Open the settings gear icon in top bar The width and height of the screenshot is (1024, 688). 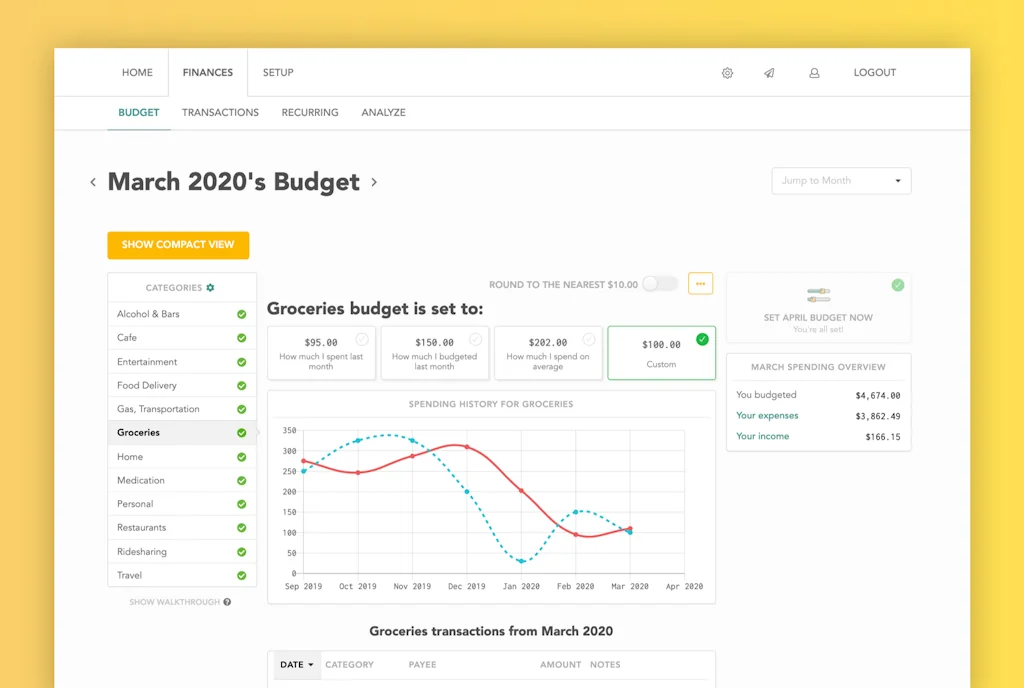click(x=727, y=73)
